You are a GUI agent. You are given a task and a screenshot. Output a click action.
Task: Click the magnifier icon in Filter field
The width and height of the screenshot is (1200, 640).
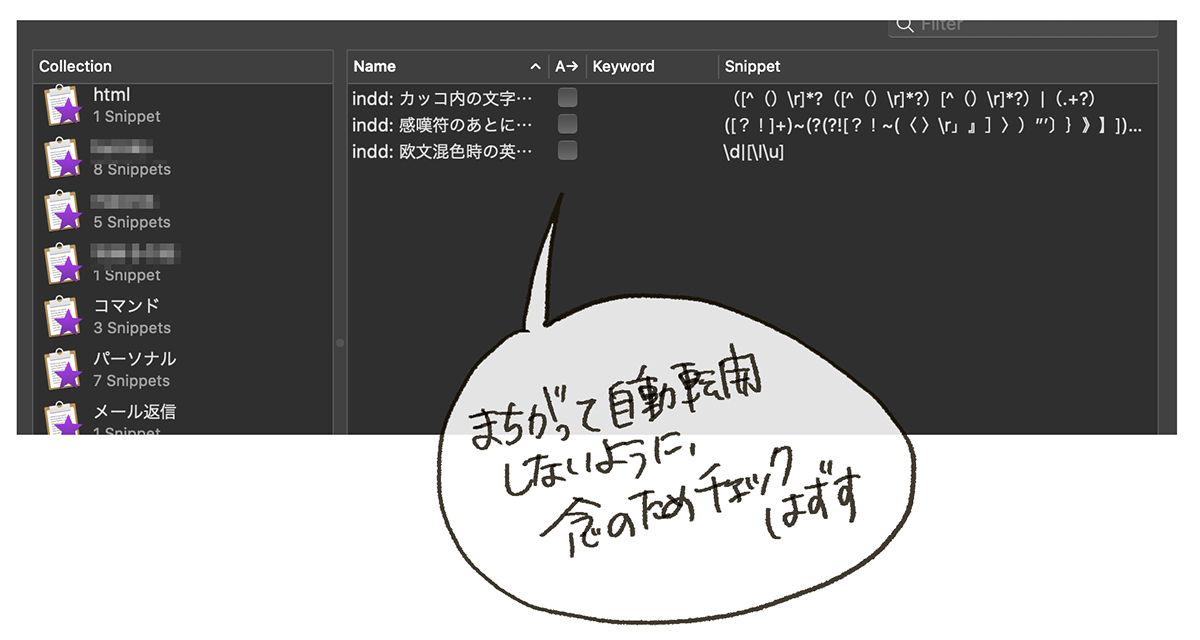point(905,25)
